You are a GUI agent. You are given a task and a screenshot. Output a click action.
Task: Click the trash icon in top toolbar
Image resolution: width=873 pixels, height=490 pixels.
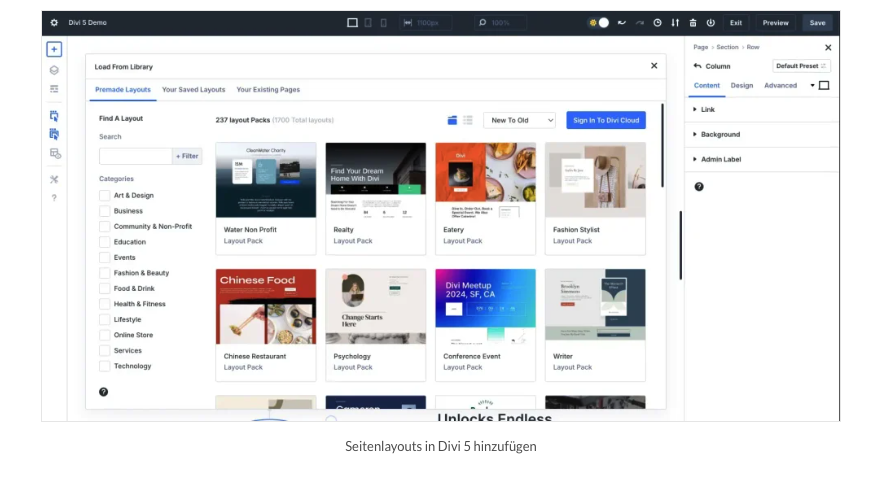(x=693, y=22)
